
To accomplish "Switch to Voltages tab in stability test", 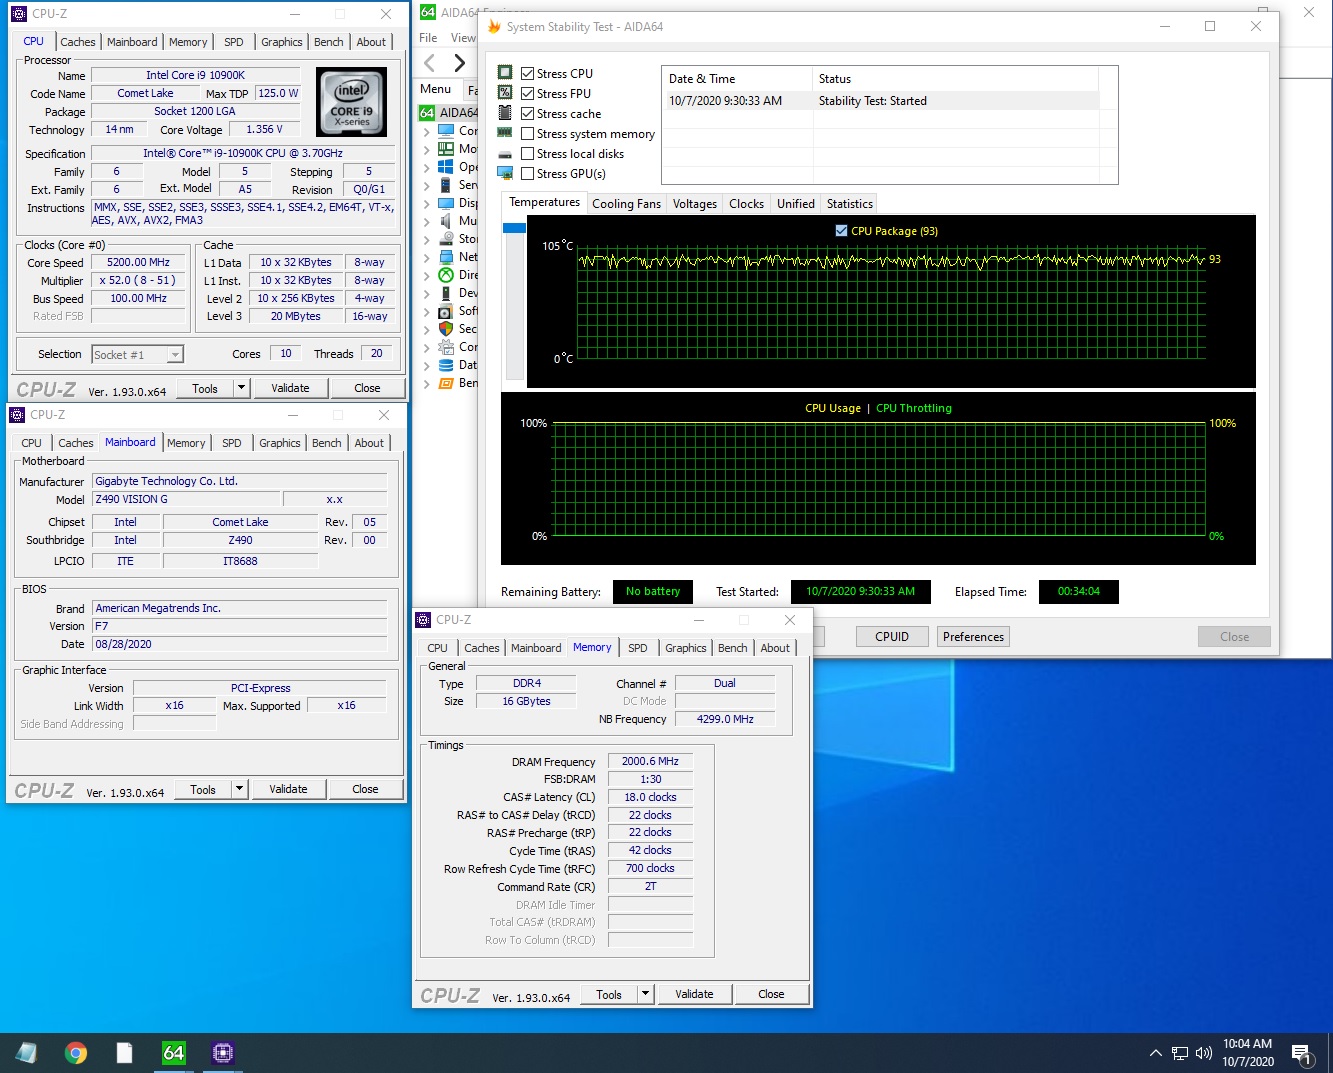I will pos(695,204).
